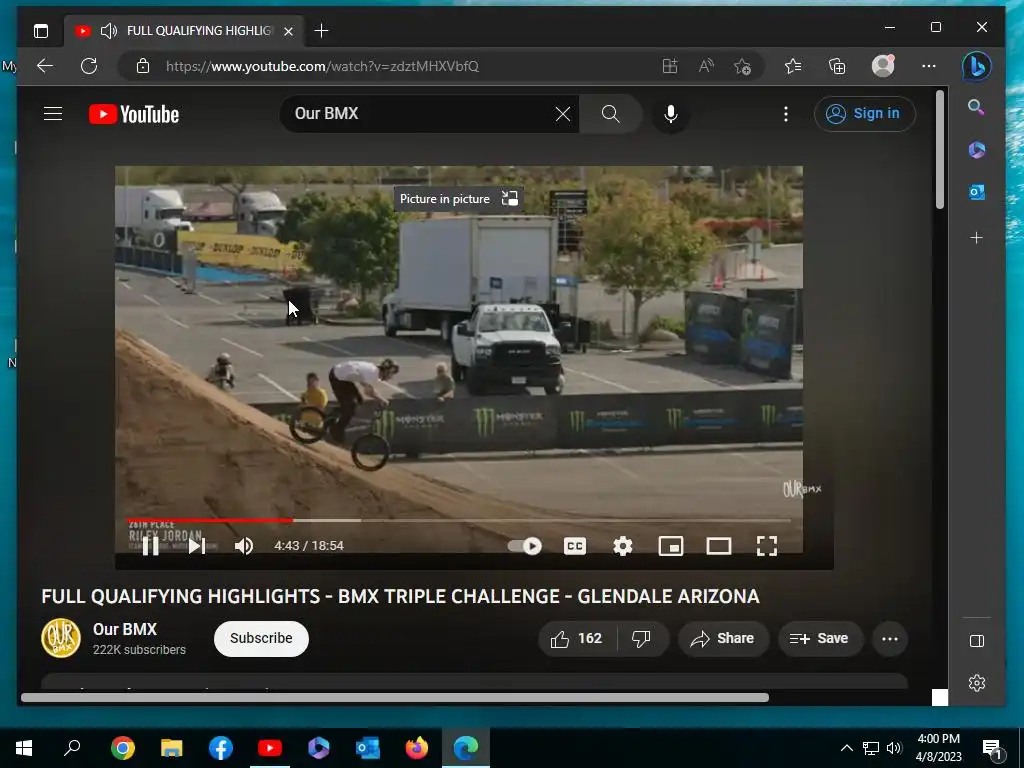Image resolution: width=1024 pixels, height=768 pixels.
Task: Clear the 'Our BMX' search text
Action: click(x=562, y=114)
